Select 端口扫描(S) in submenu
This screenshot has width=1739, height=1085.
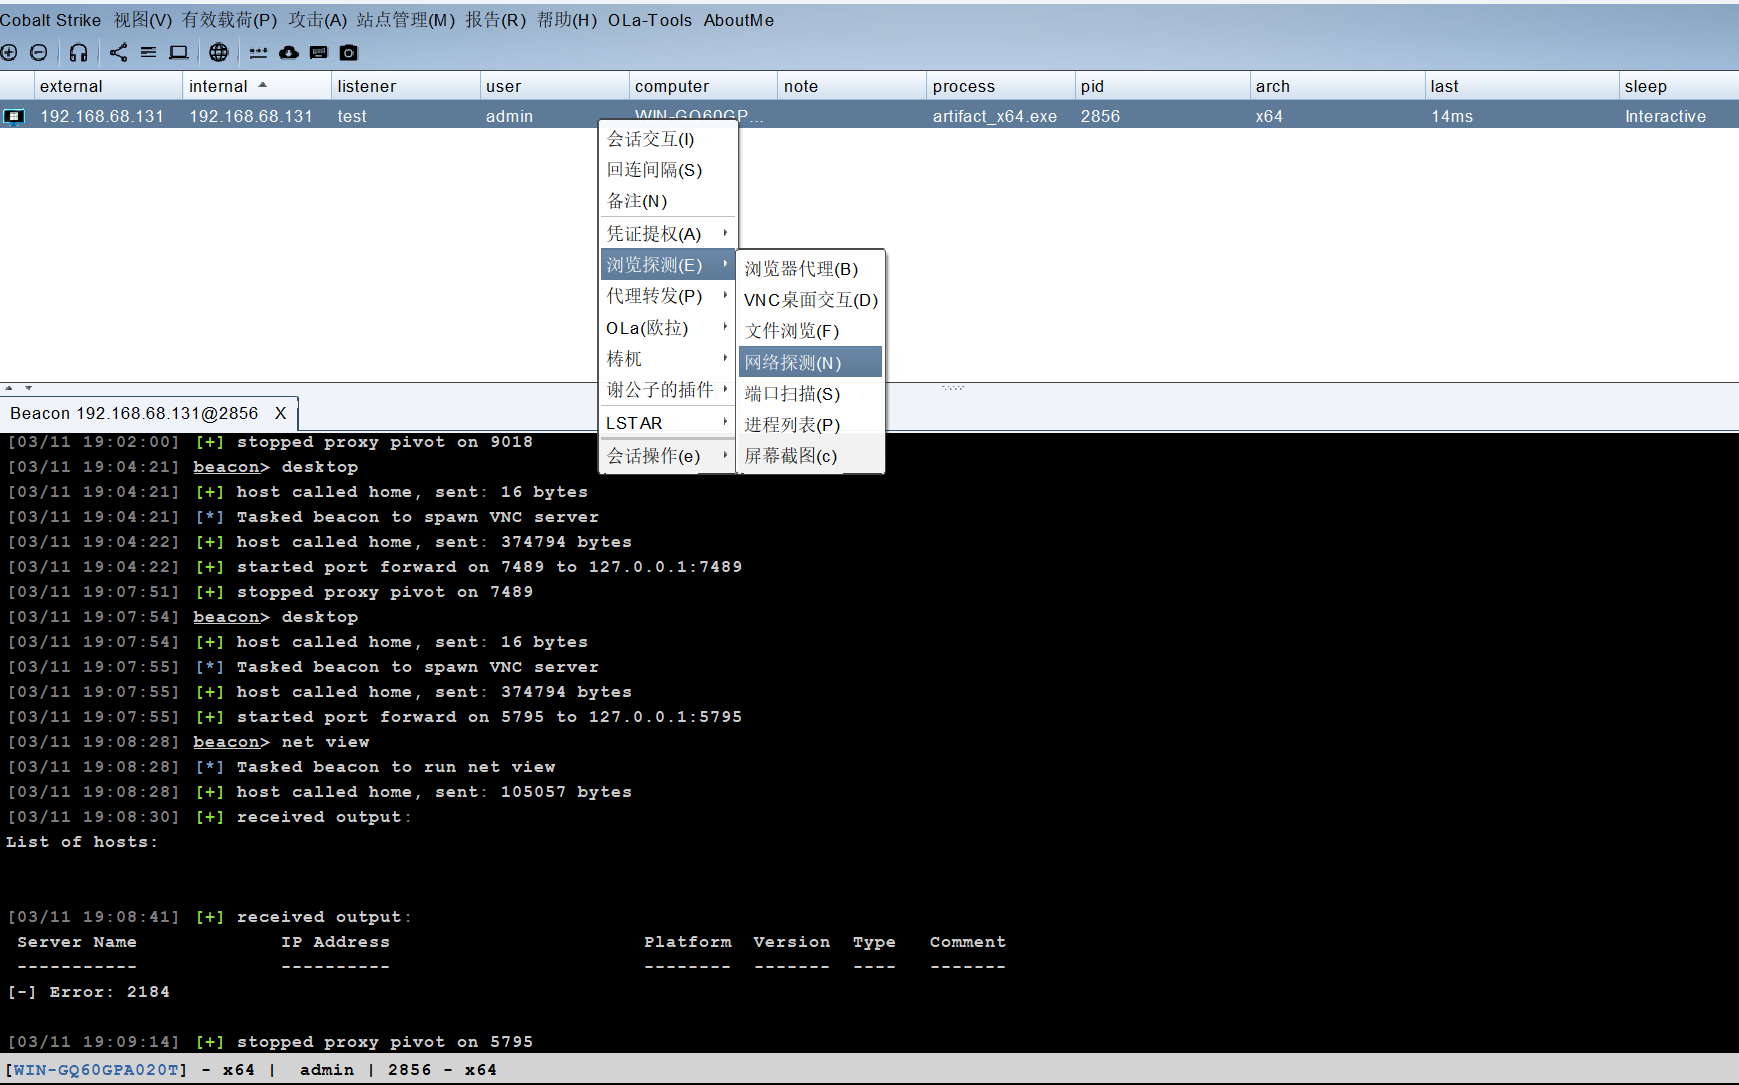coord(811,394)
